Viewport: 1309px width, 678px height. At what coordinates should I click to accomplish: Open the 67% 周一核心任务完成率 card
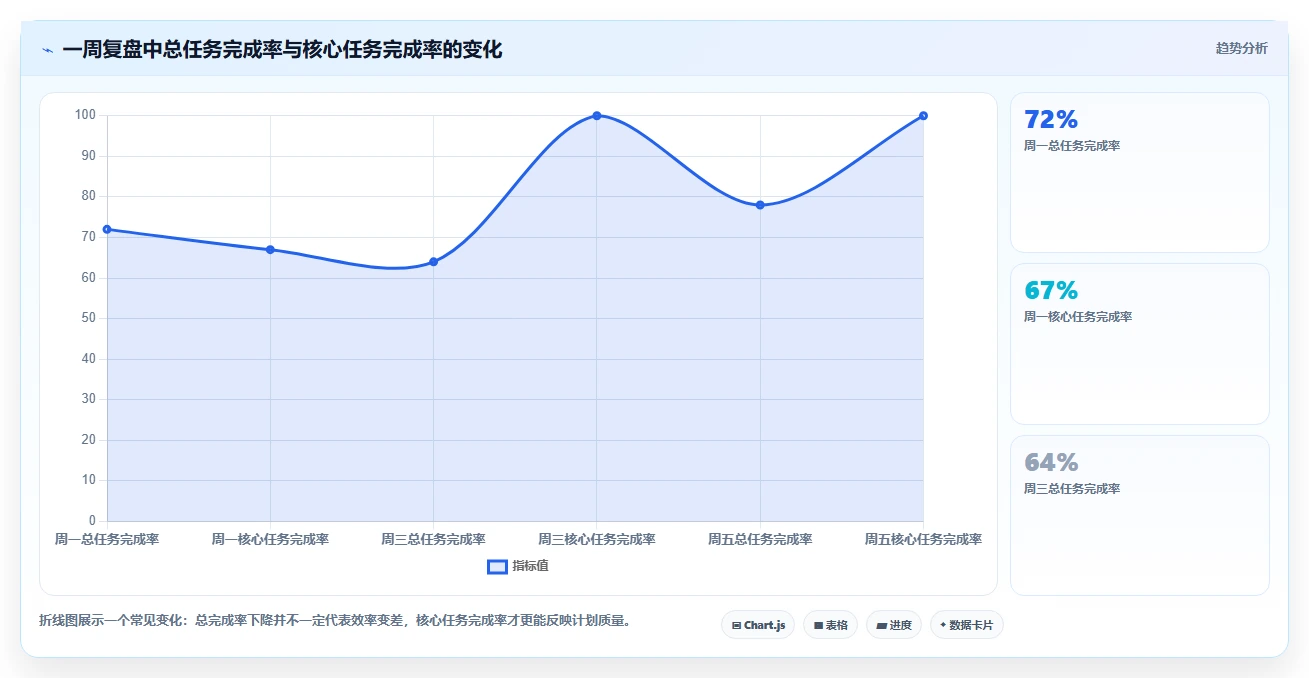(x=1140, y=344)
